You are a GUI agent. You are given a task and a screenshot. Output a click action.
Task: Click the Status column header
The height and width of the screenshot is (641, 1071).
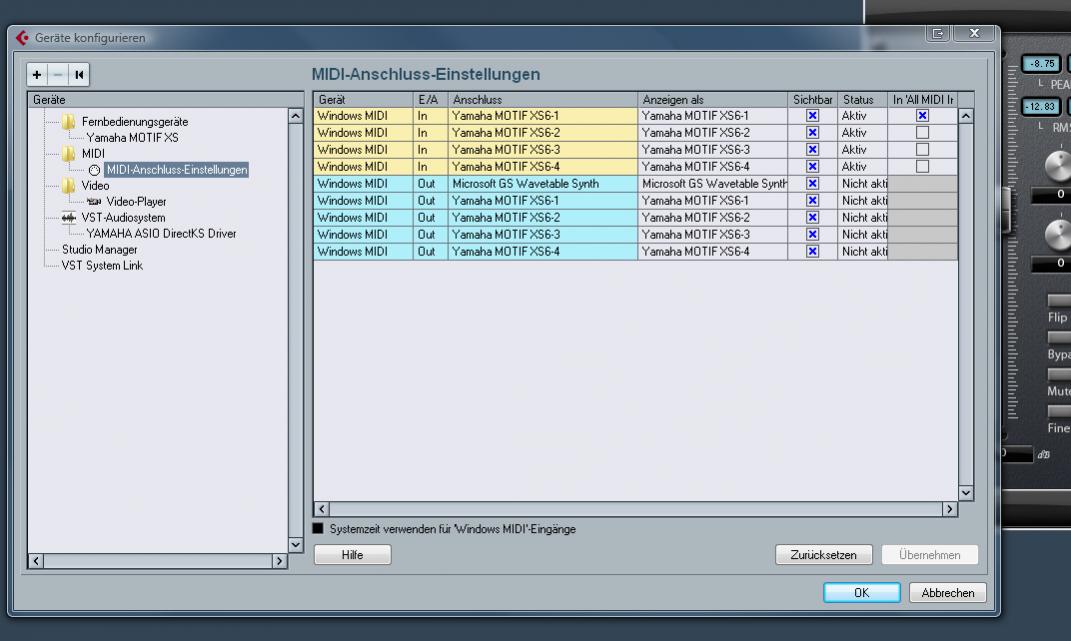click(862, 100)
